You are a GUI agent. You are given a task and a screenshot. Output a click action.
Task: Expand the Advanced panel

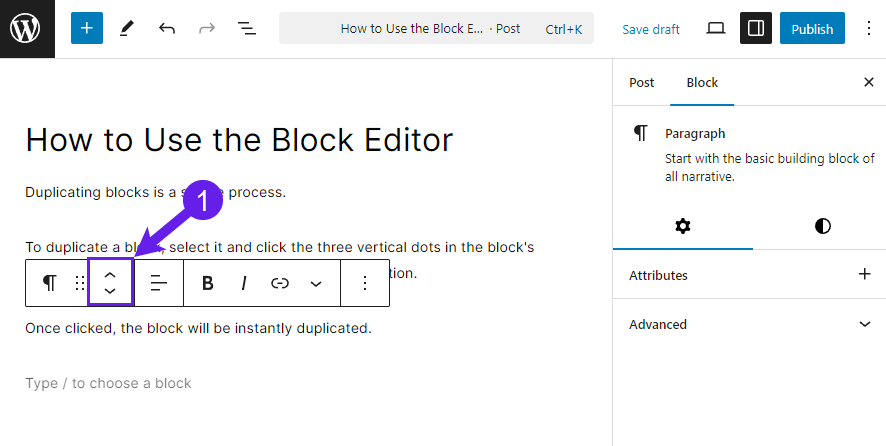tap(749, 324)
